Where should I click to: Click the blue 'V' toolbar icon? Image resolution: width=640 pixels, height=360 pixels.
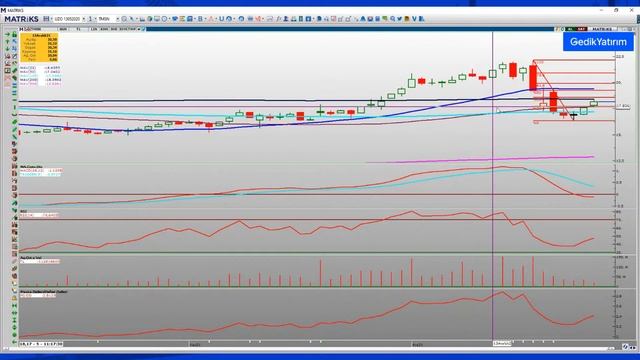[x=414, y=19]
